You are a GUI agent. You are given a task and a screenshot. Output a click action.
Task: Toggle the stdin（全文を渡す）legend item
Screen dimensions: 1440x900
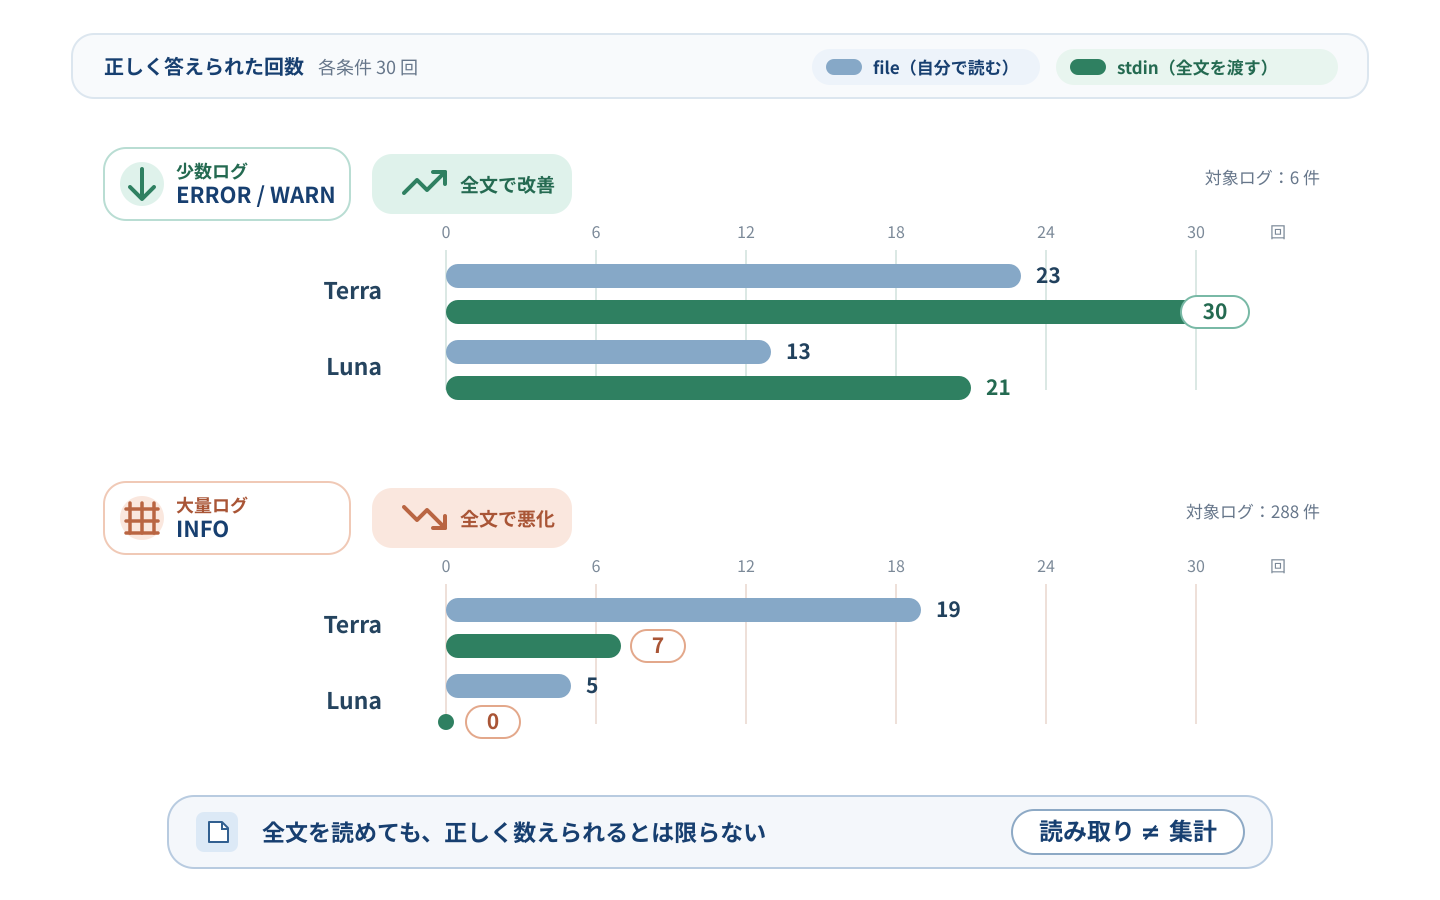(1197, 67)
